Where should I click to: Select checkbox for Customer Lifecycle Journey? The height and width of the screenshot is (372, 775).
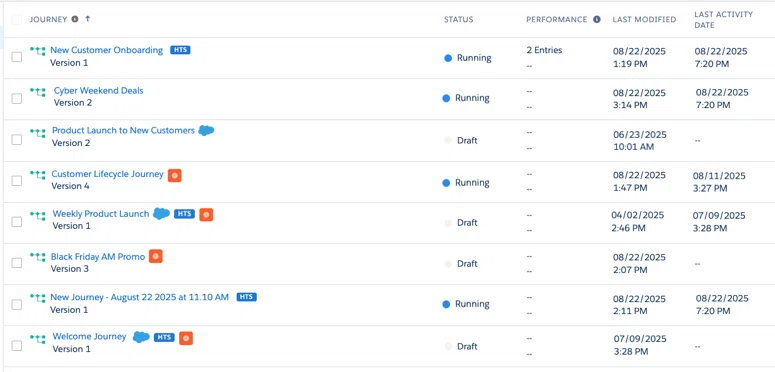pos(17,180)
